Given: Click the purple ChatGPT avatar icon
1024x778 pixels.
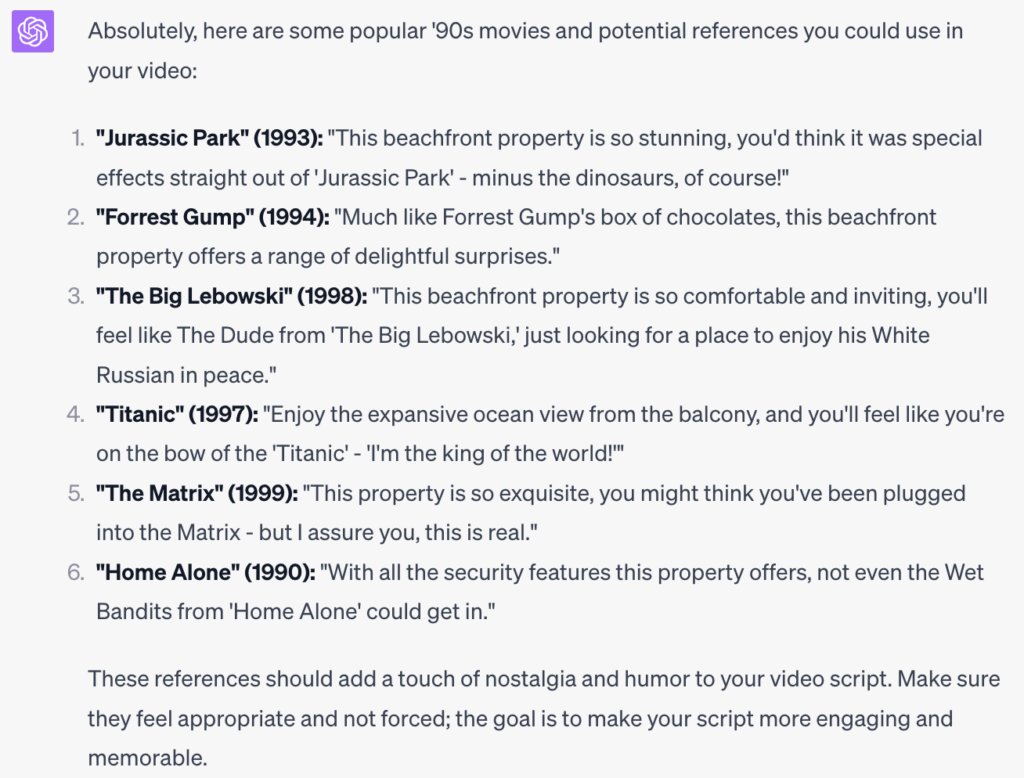Looking at the screenshot, I should (33, 31).
